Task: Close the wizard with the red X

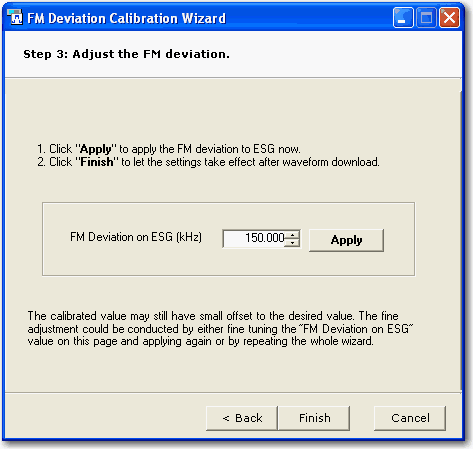Action: pyautogui.click(x=449, y=18)
